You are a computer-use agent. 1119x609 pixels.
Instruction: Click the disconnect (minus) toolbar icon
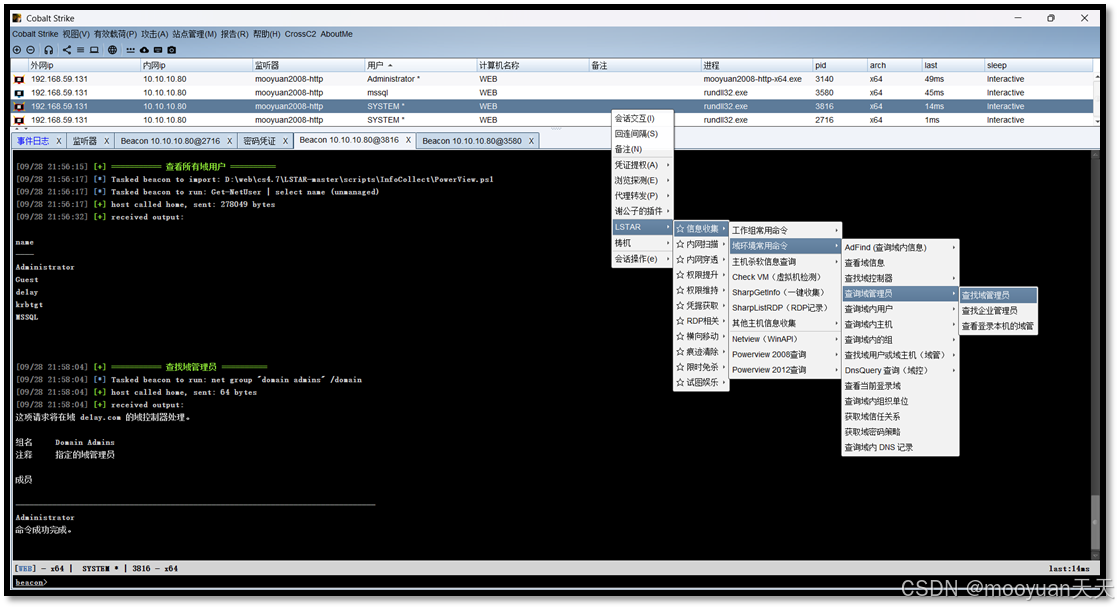[x=31, y=50]
